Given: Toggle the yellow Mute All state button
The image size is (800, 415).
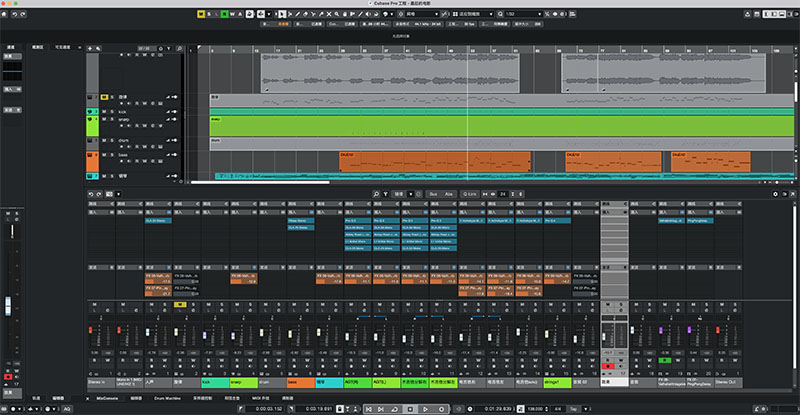Looking at the screenshot, I should pyautogui.click(x=201, y=14).
